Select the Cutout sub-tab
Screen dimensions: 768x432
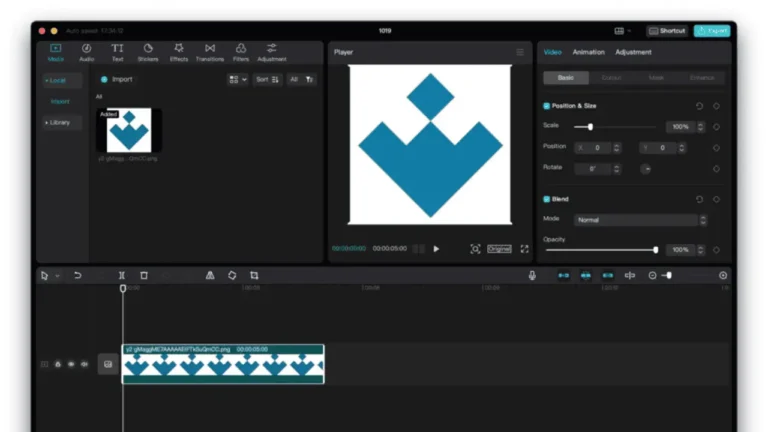coord(611,78)
